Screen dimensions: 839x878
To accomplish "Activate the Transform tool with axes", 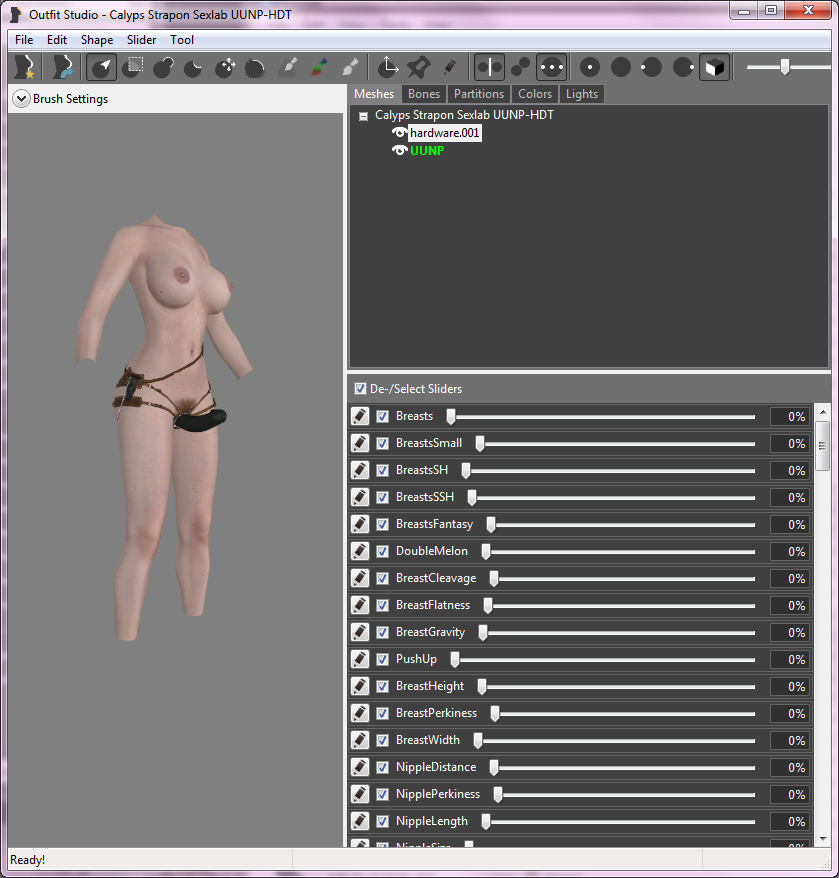I will tap(387, 67).
